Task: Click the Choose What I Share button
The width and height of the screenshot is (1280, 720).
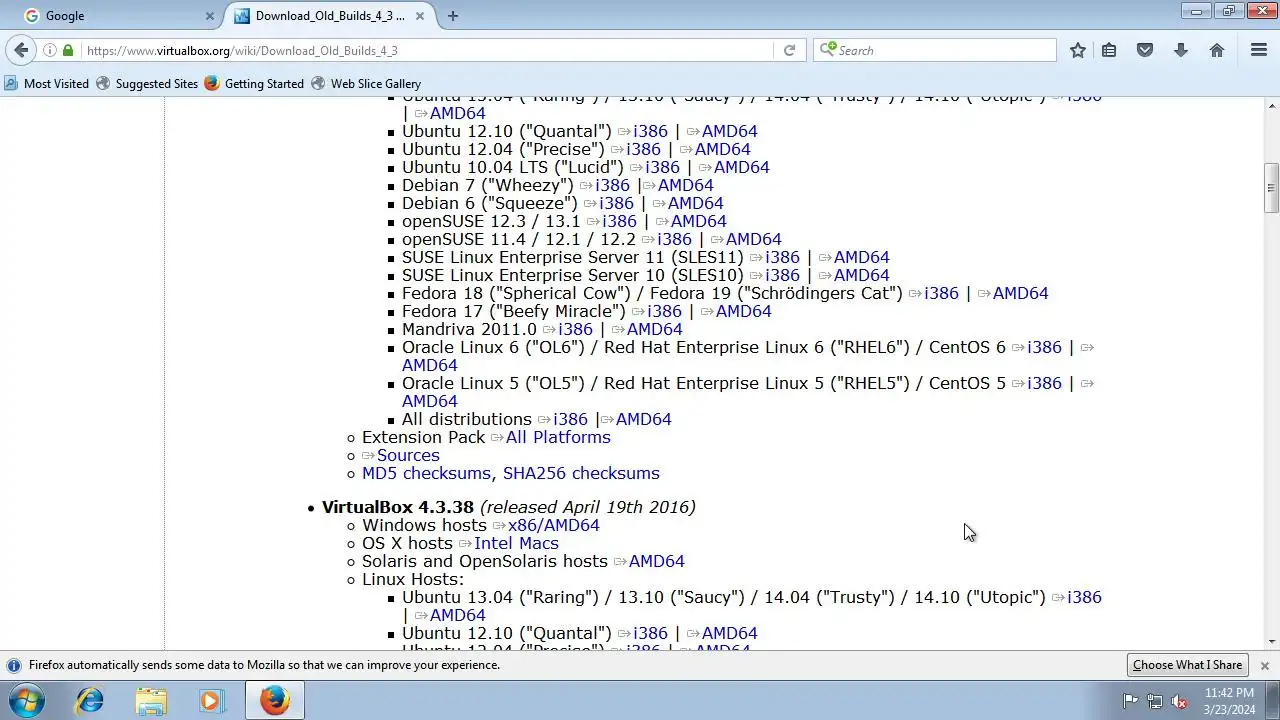Action: (x=1187, y=665)
